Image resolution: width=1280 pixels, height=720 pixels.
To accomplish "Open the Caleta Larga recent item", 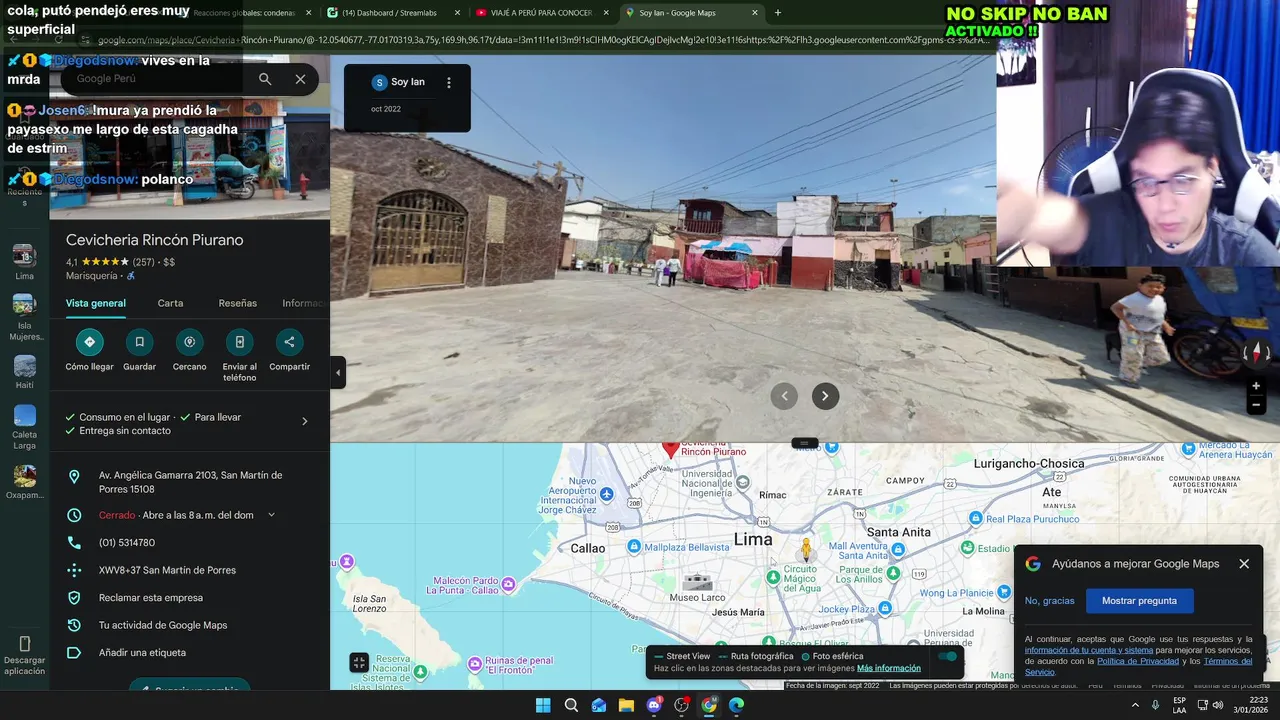I will pyautogui.click(x=24, y=427).
